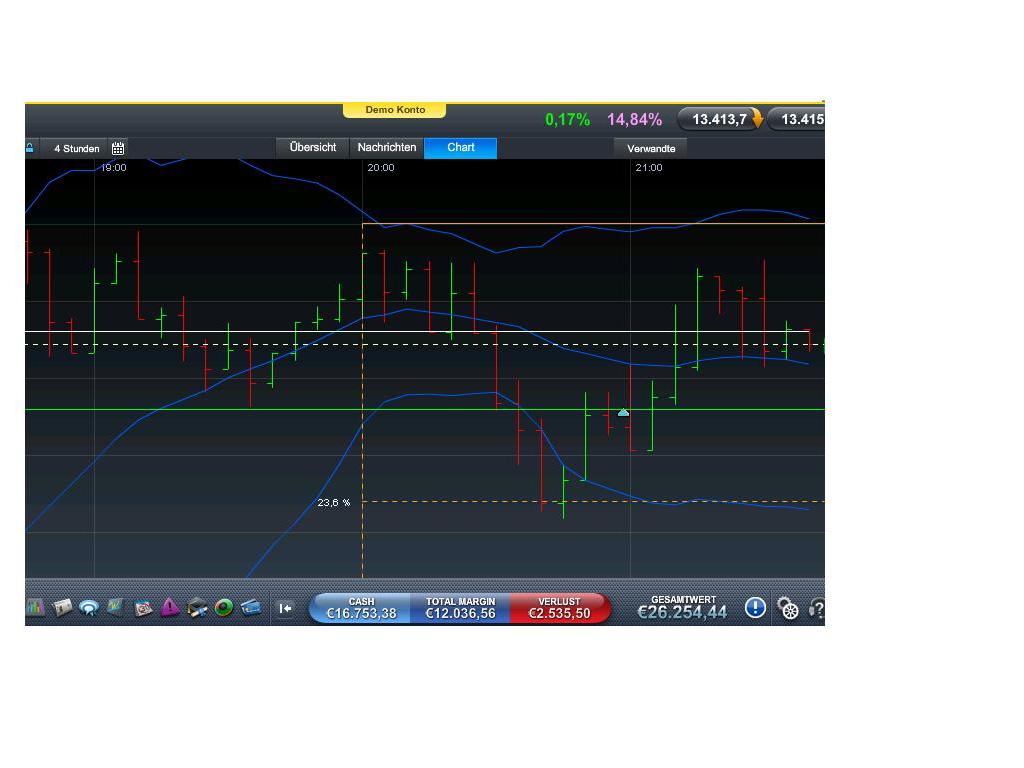Screen dimensions: 1024x768
Task: Open the newspaper news icon
Action: click(x=64, y=608)
